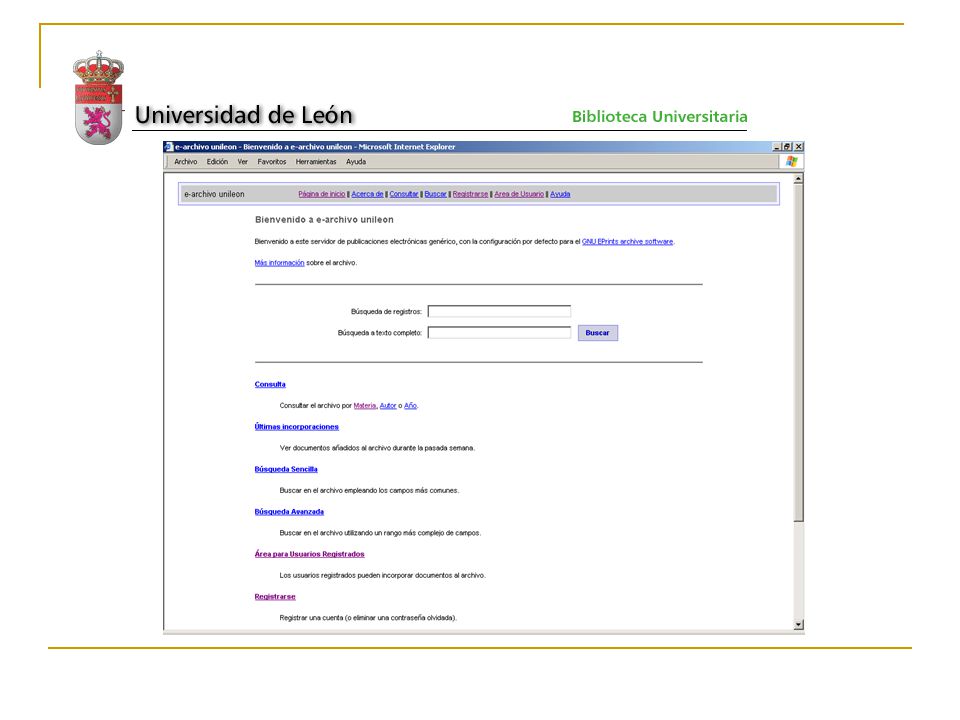Image resolution: width=960 pixels, height=720 pixels.
Task: Restore the Internet Explorer window
Action: pyautogui.click(x=787, y=147)
